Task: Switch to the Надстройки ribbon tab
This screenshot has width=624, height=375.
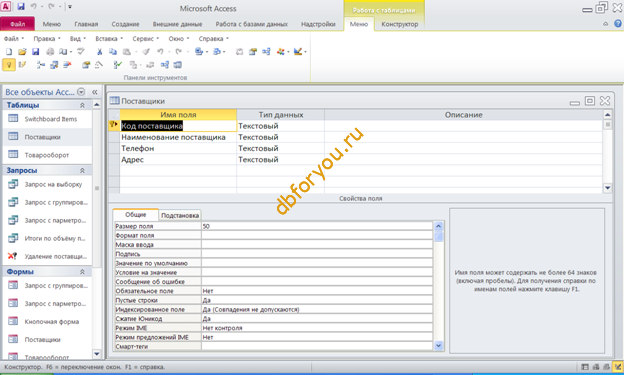Action: (x=318, y=24)
